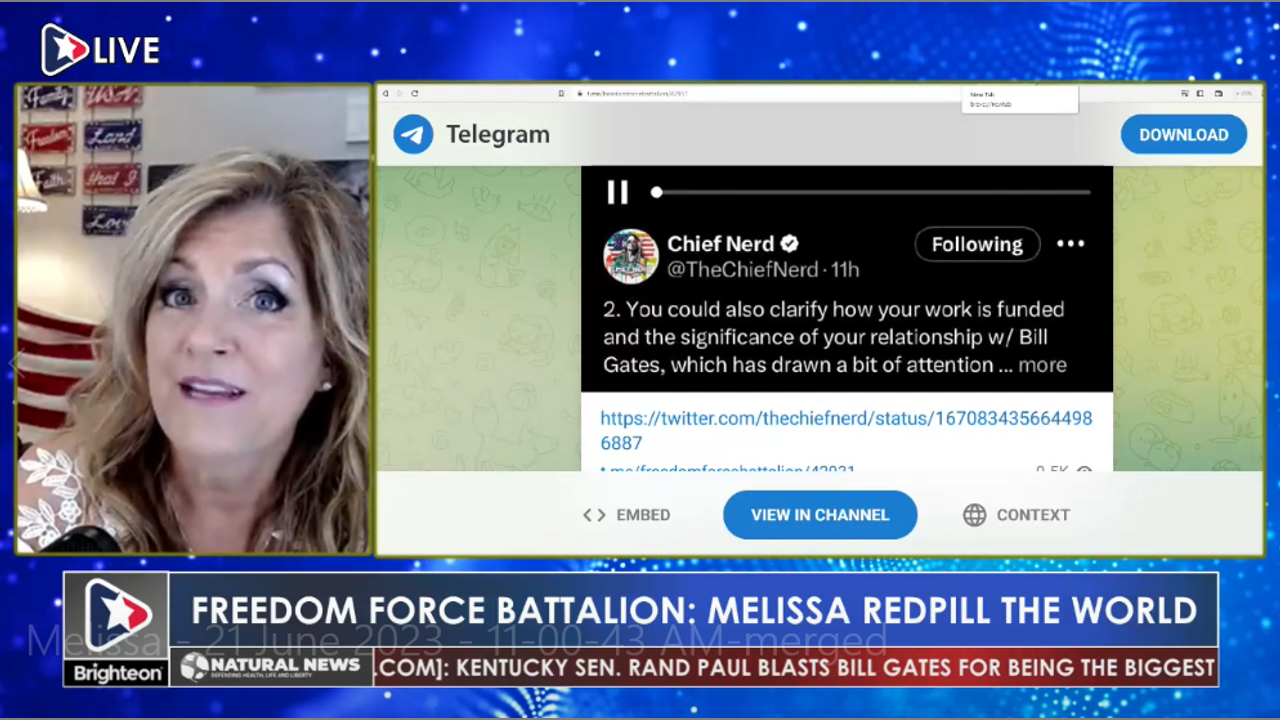Click the verified badge beside Chief Nerd
Screen dimensions: 1280x720
coord(789,244)
